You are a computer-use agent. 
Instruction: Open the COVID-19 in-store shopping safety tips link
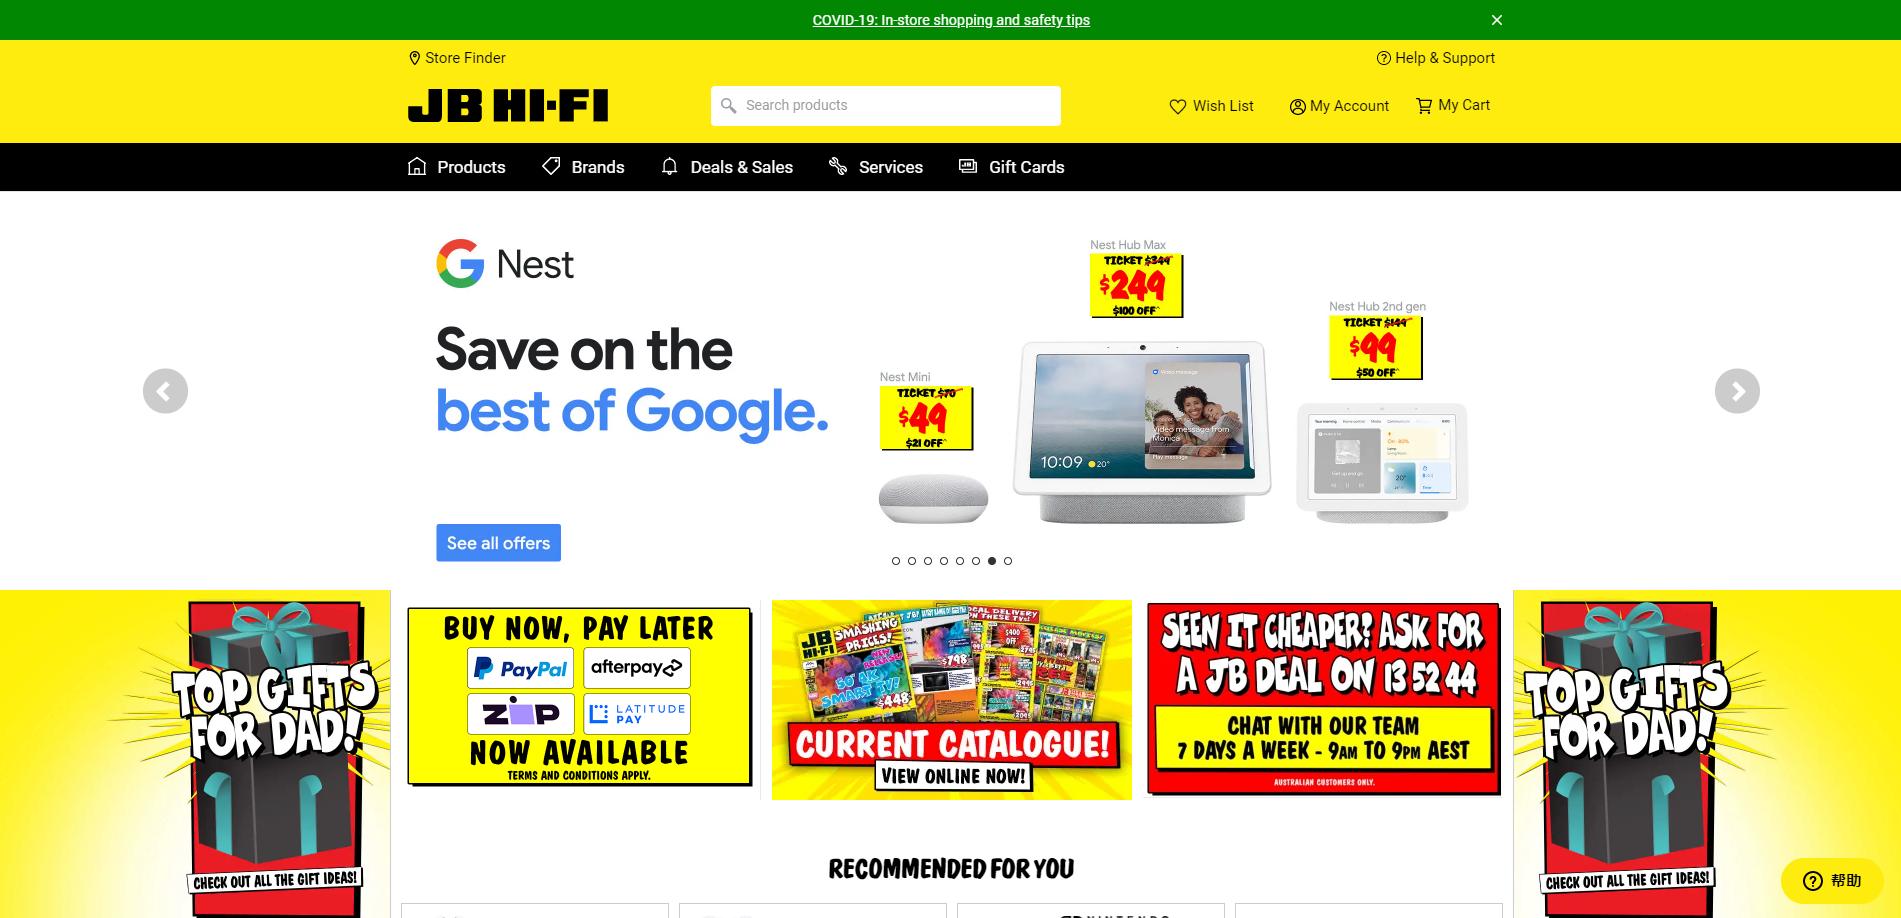pos(951,20)
